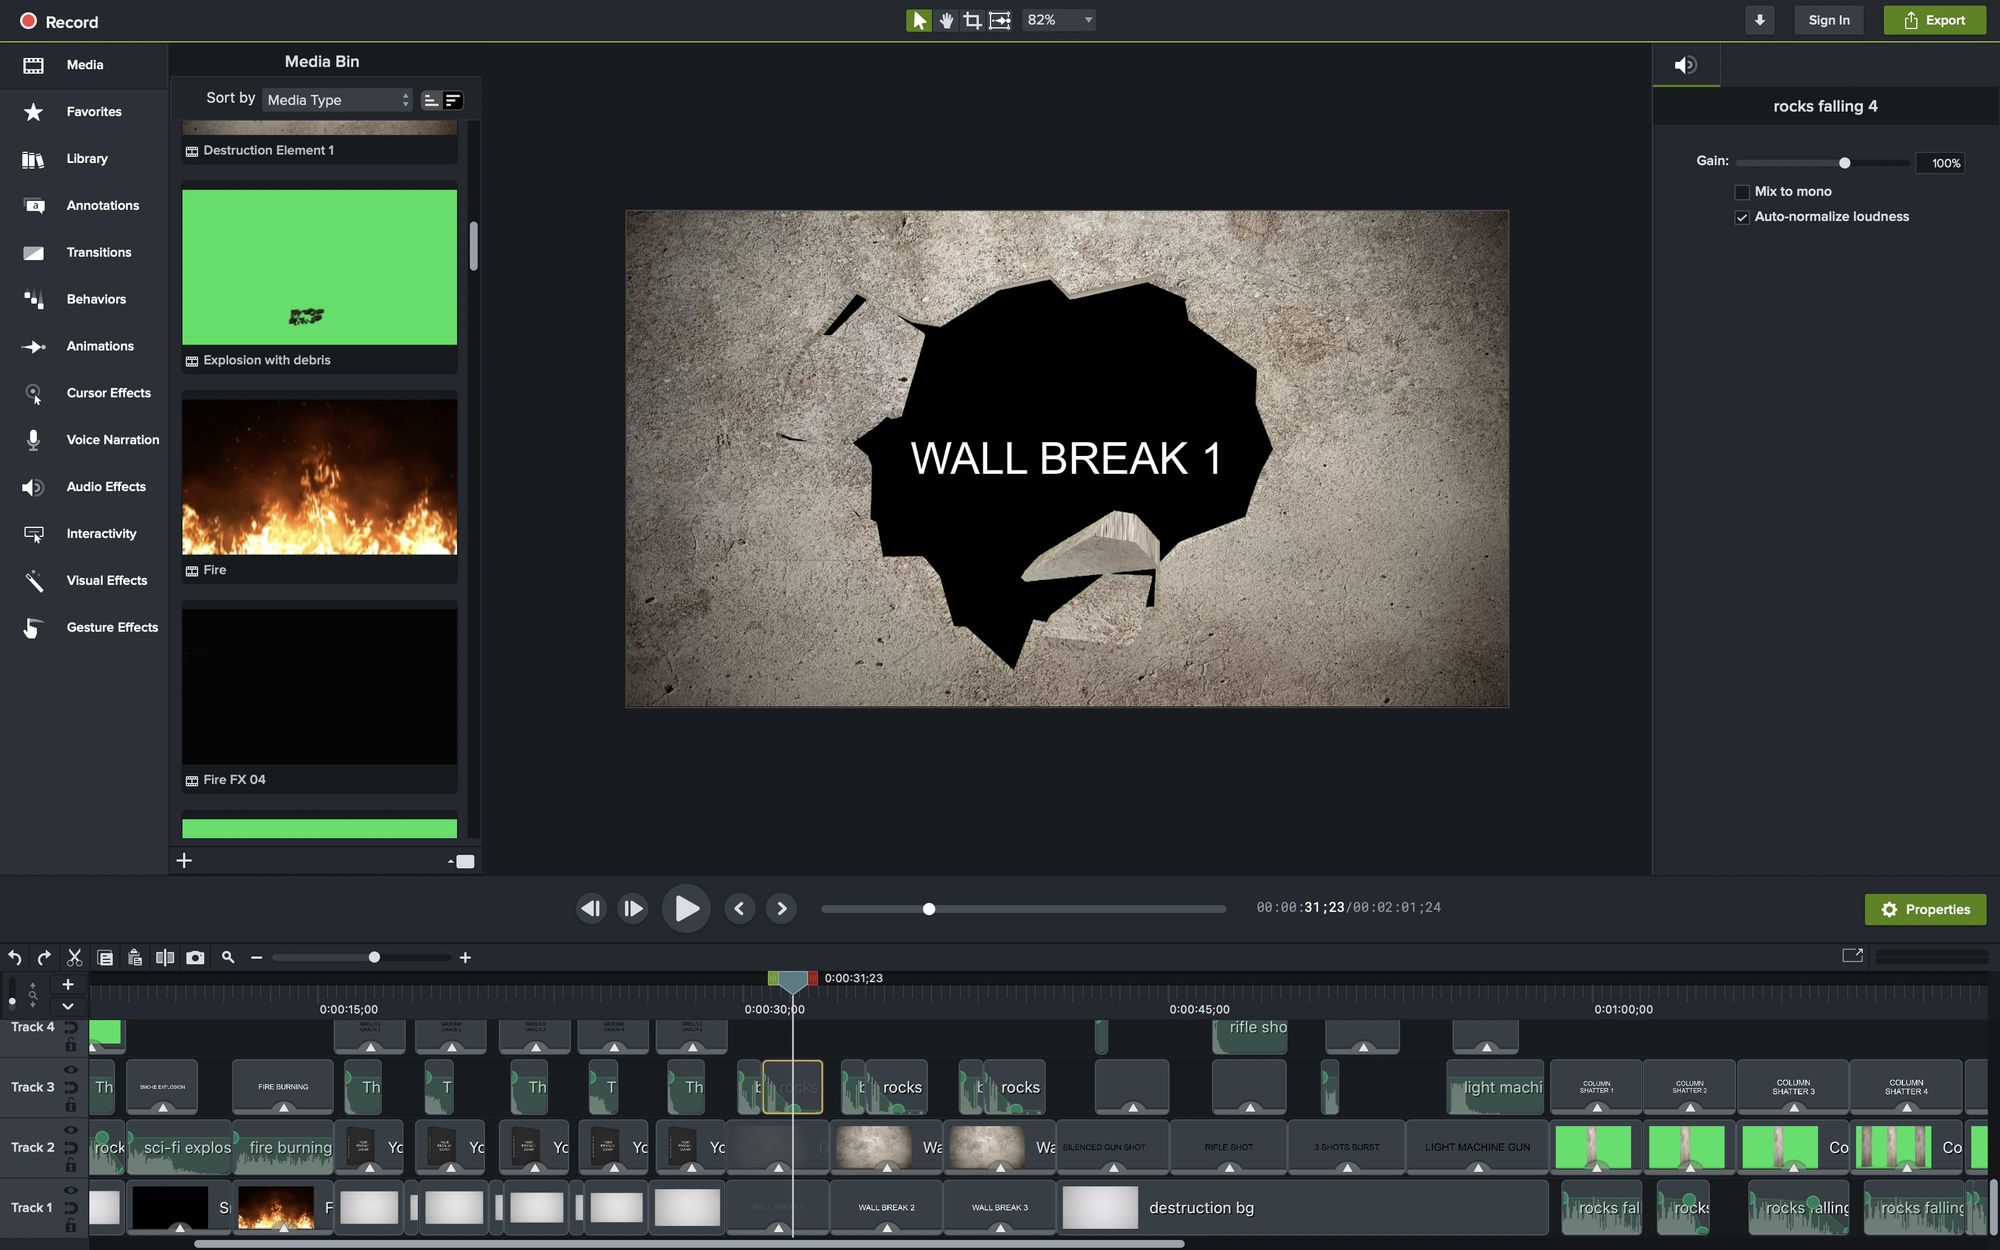The height and width of the screenshot is (1250, 2000).
Task: Click the Record button
Action: pos(59,21)
